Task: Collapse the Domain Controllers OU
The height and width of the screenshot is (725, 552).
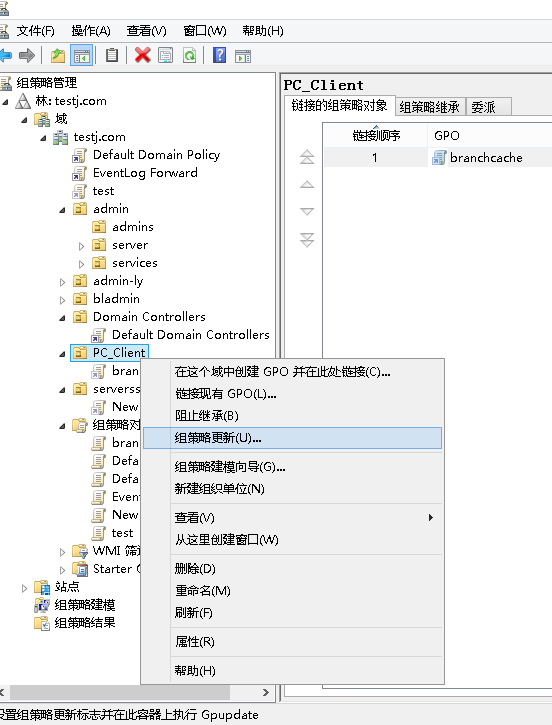Action: pos(62,319)
